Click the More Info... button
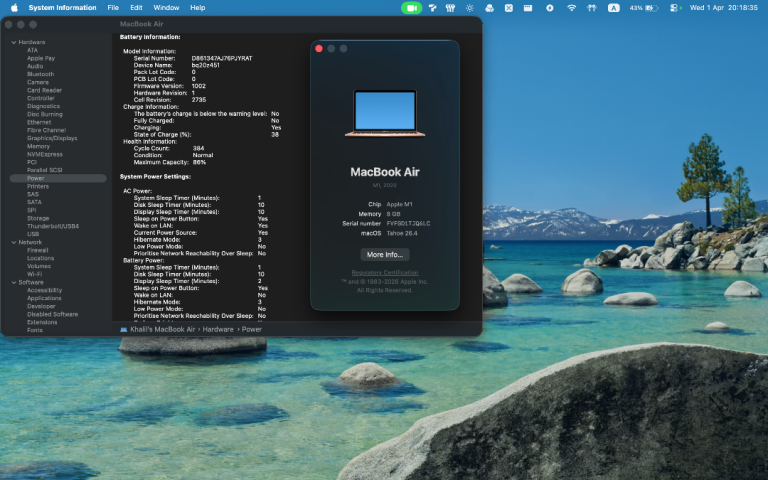Image resolution: width=768 pixels, height=480 pixels. (384, 254)
